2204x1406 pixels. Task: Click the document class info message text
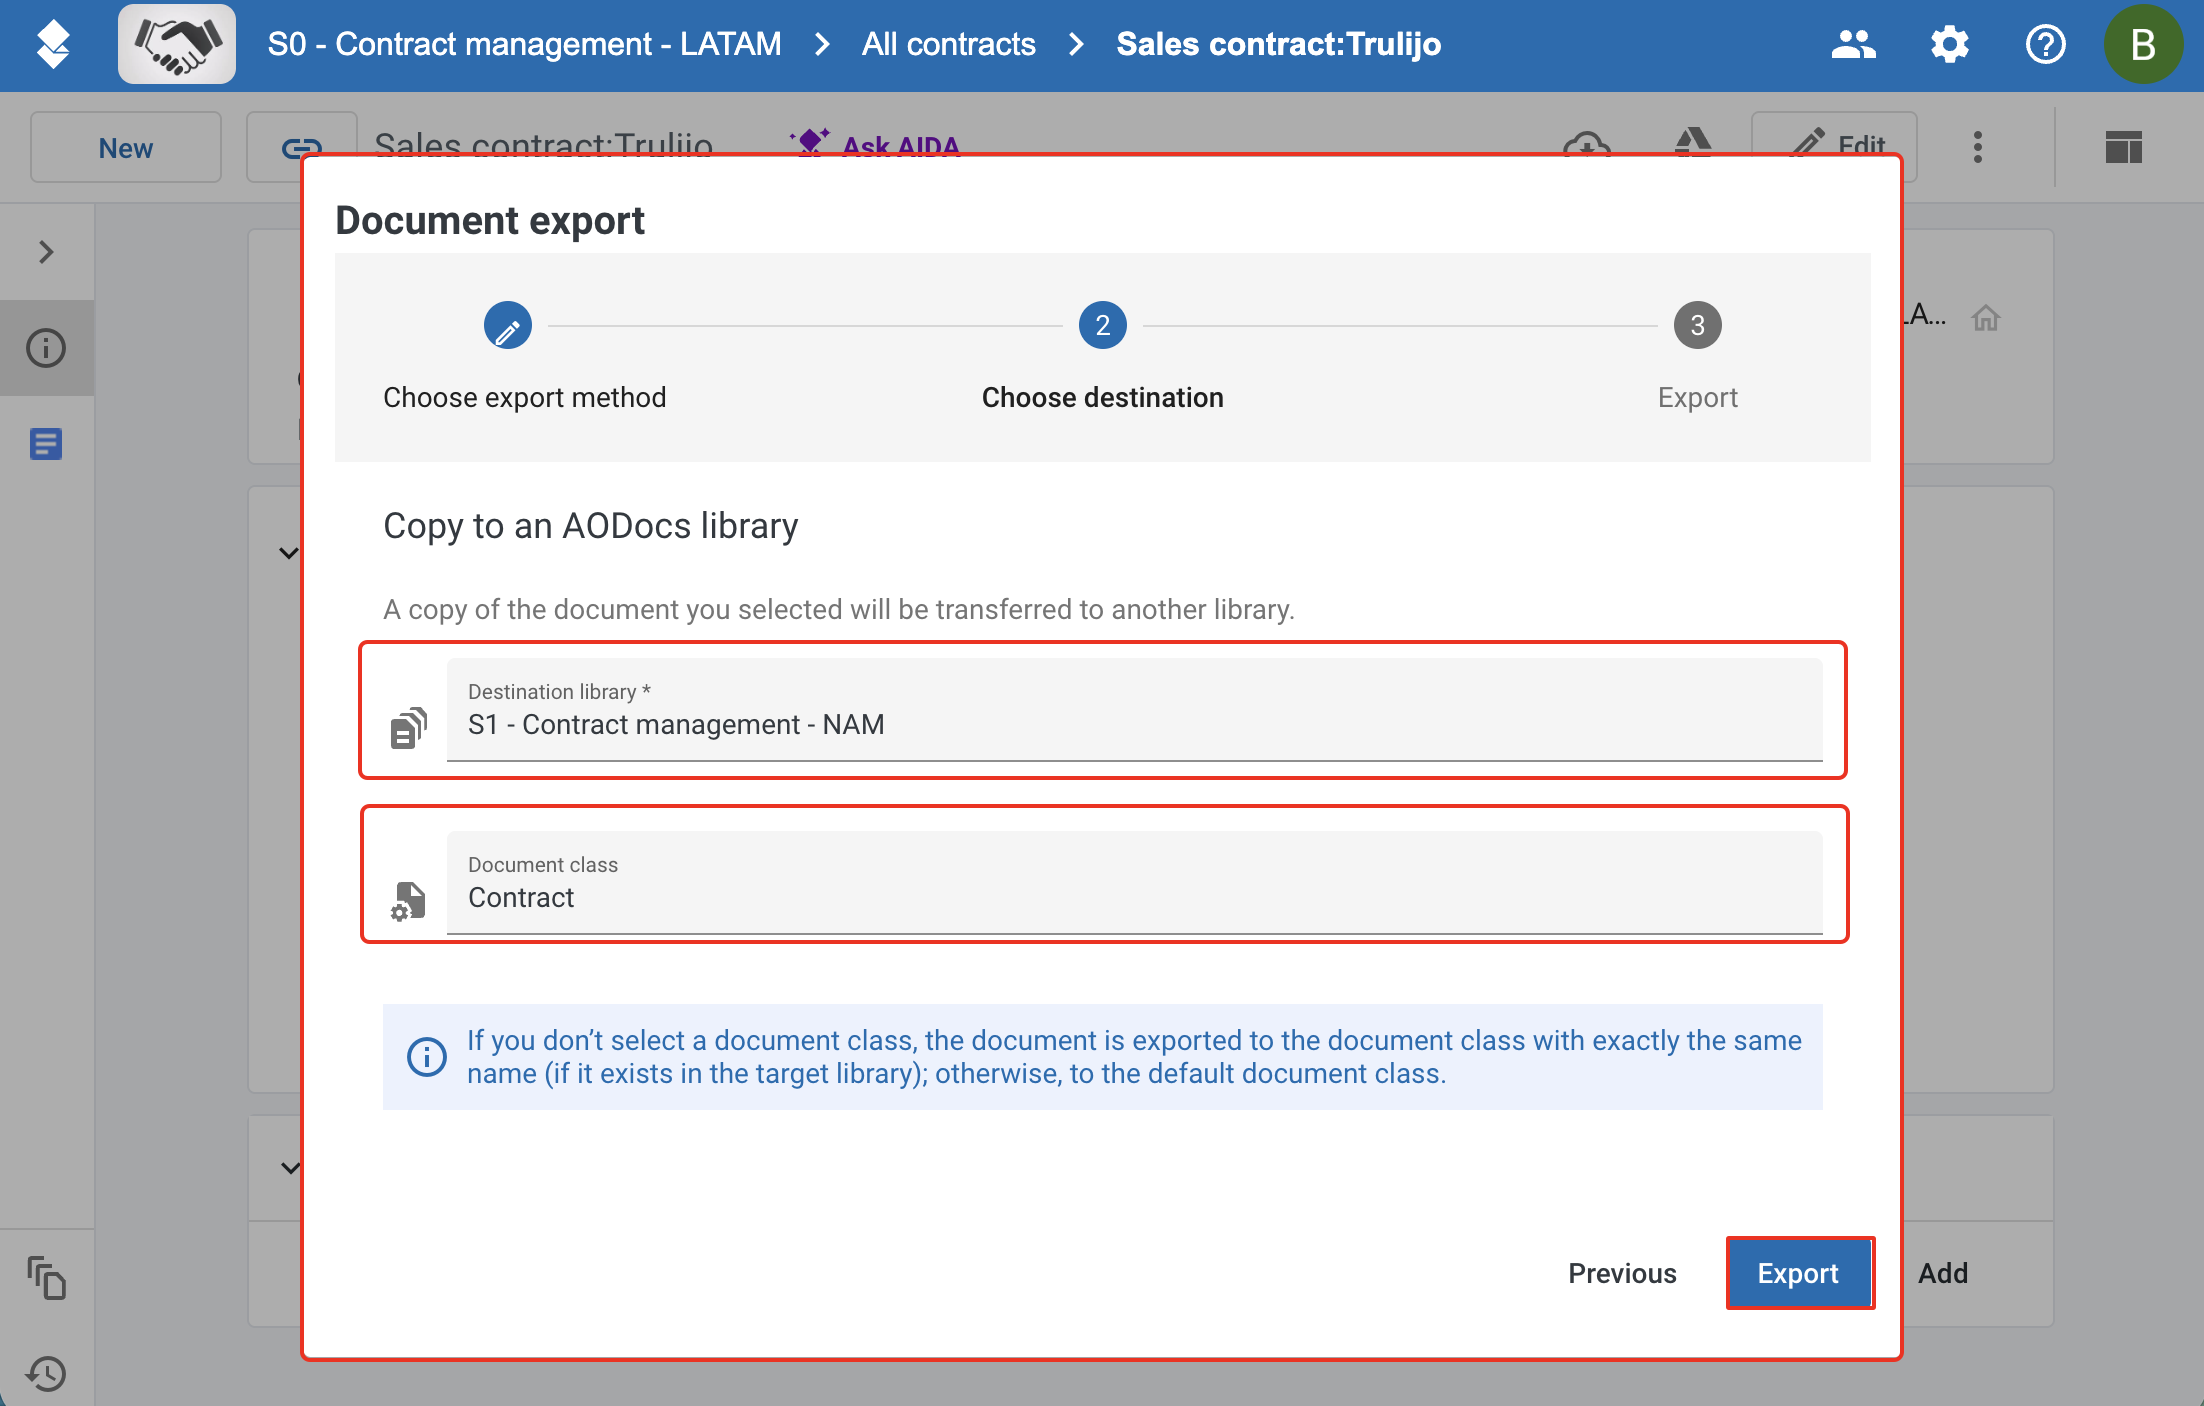pyautogui.click(x=1134, y=1057)
